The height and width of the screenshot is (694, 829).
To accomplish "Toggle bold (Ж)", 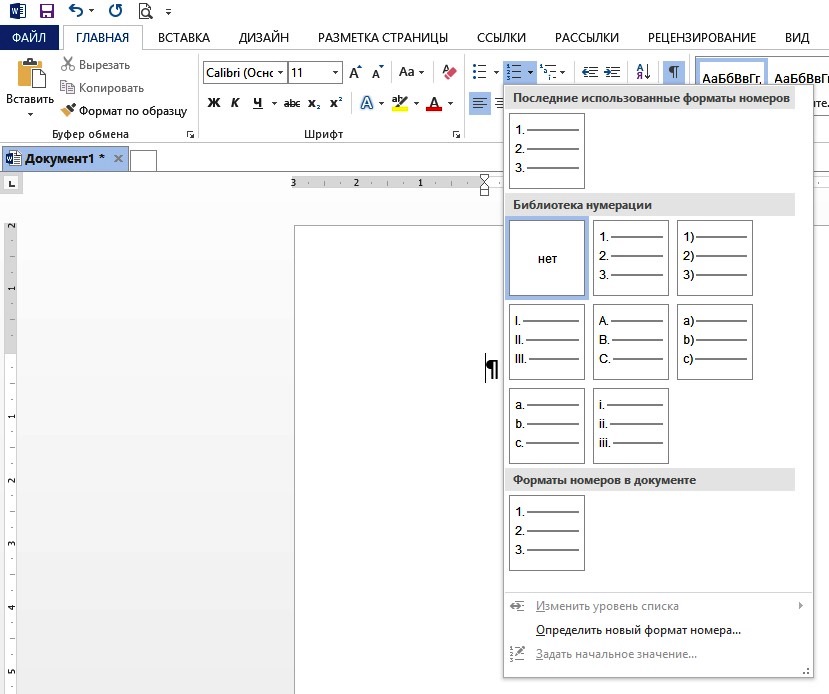I will [214, 103].
